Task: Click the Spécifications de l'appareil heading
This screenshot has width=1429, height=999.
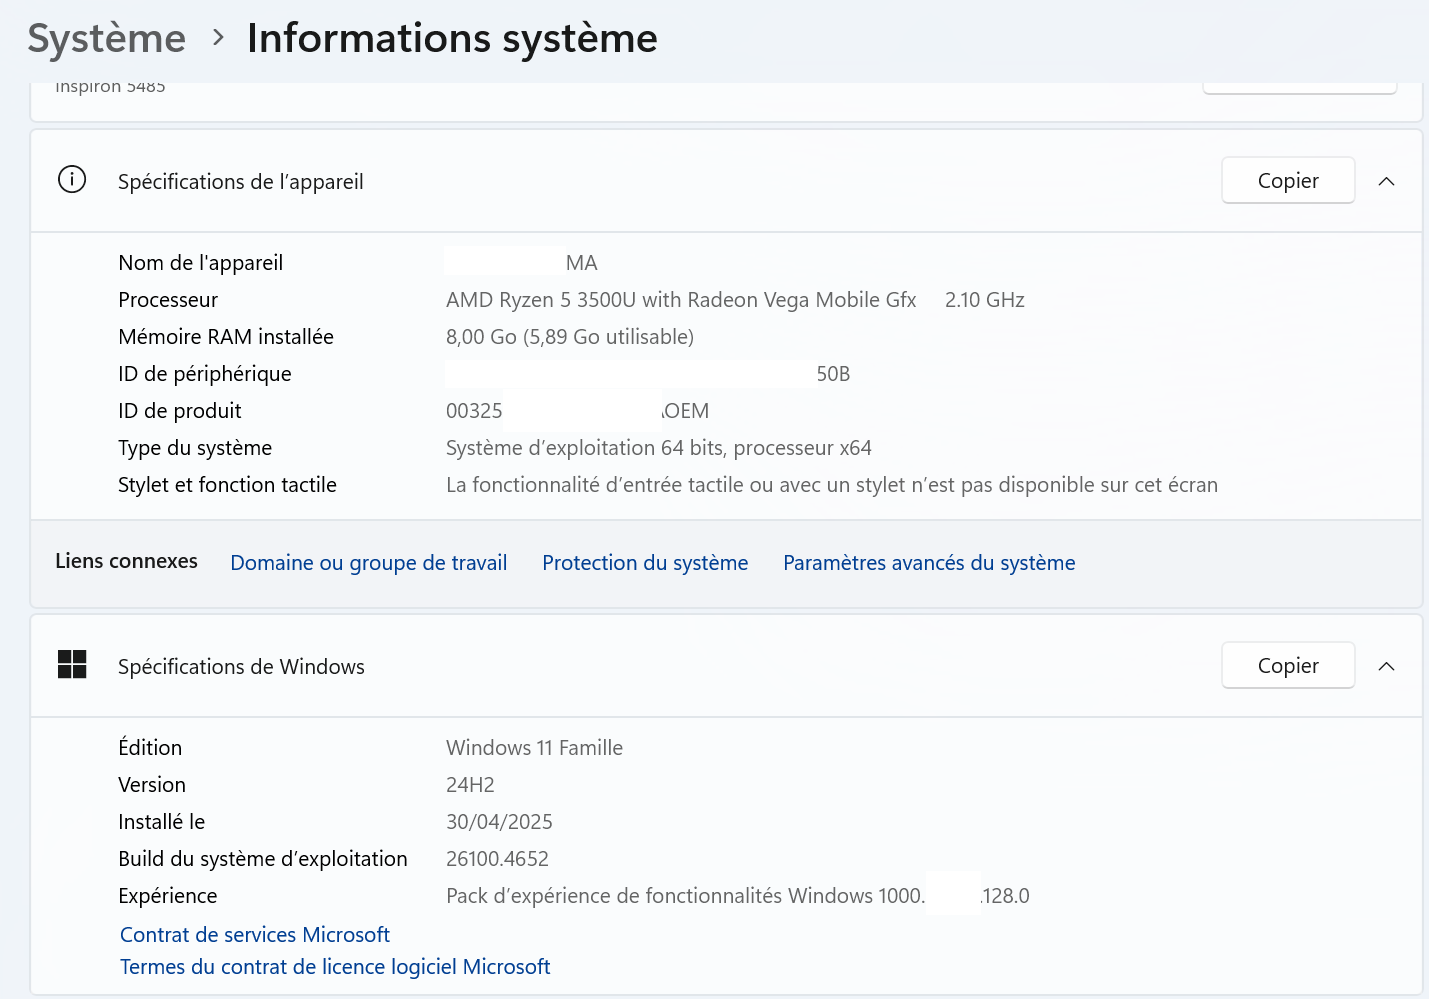Action: (241, 182)
